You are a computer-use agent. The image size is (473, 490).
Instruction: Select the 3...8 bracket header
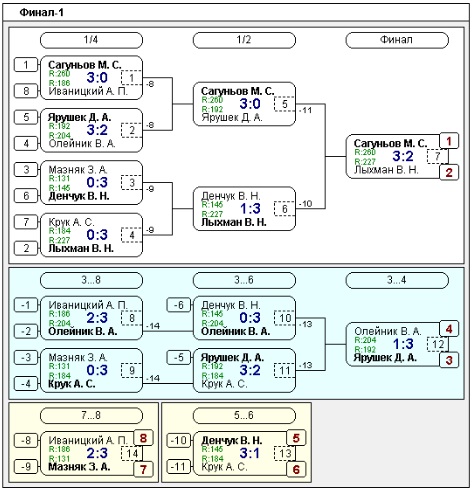91,280
